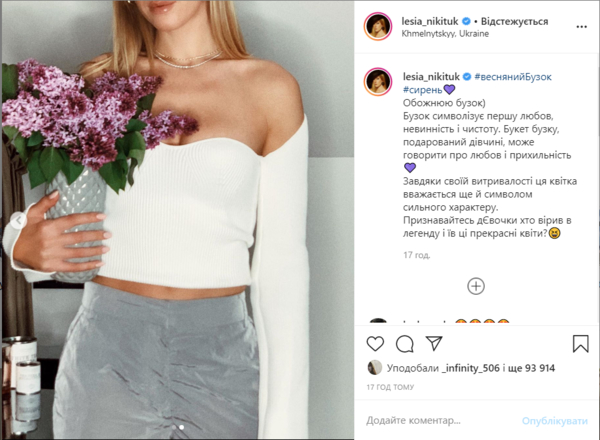Load more comments with the plus circle
Image resolution: width=600 pixels, height=440 pixels.
(476, 287)
